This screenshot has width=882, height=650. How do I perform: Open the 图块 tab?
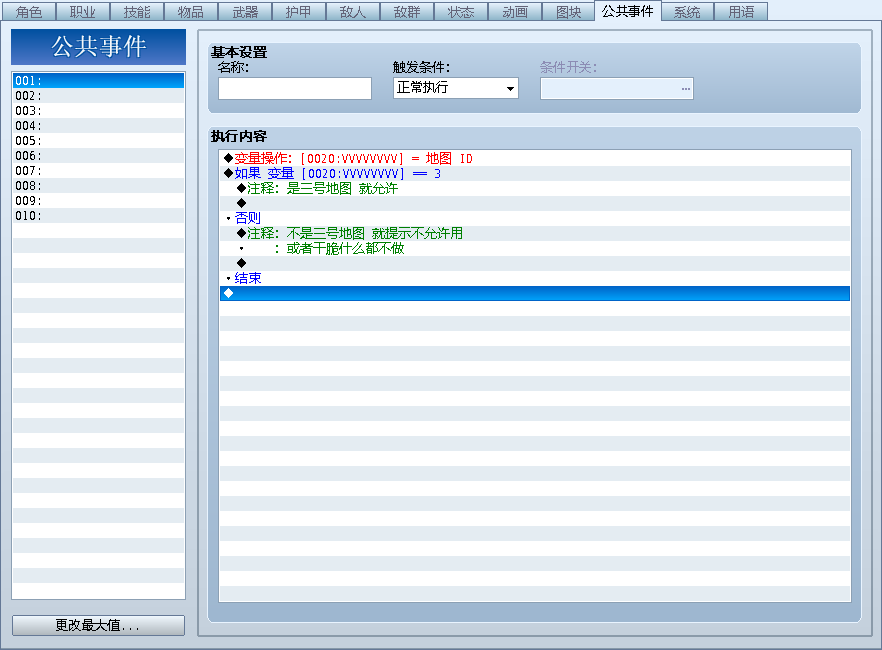[569, 11]
